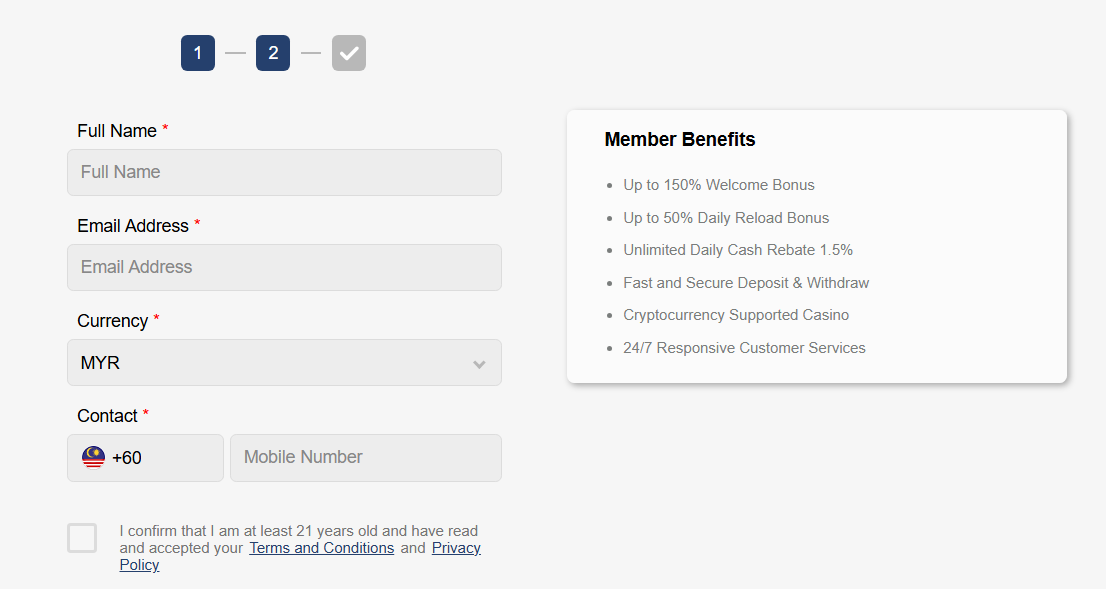Image resolution: width=1106 pixels, height=589 pixels.
Task: Click the final checkmark step icon
Action: [x=349, y=53]
